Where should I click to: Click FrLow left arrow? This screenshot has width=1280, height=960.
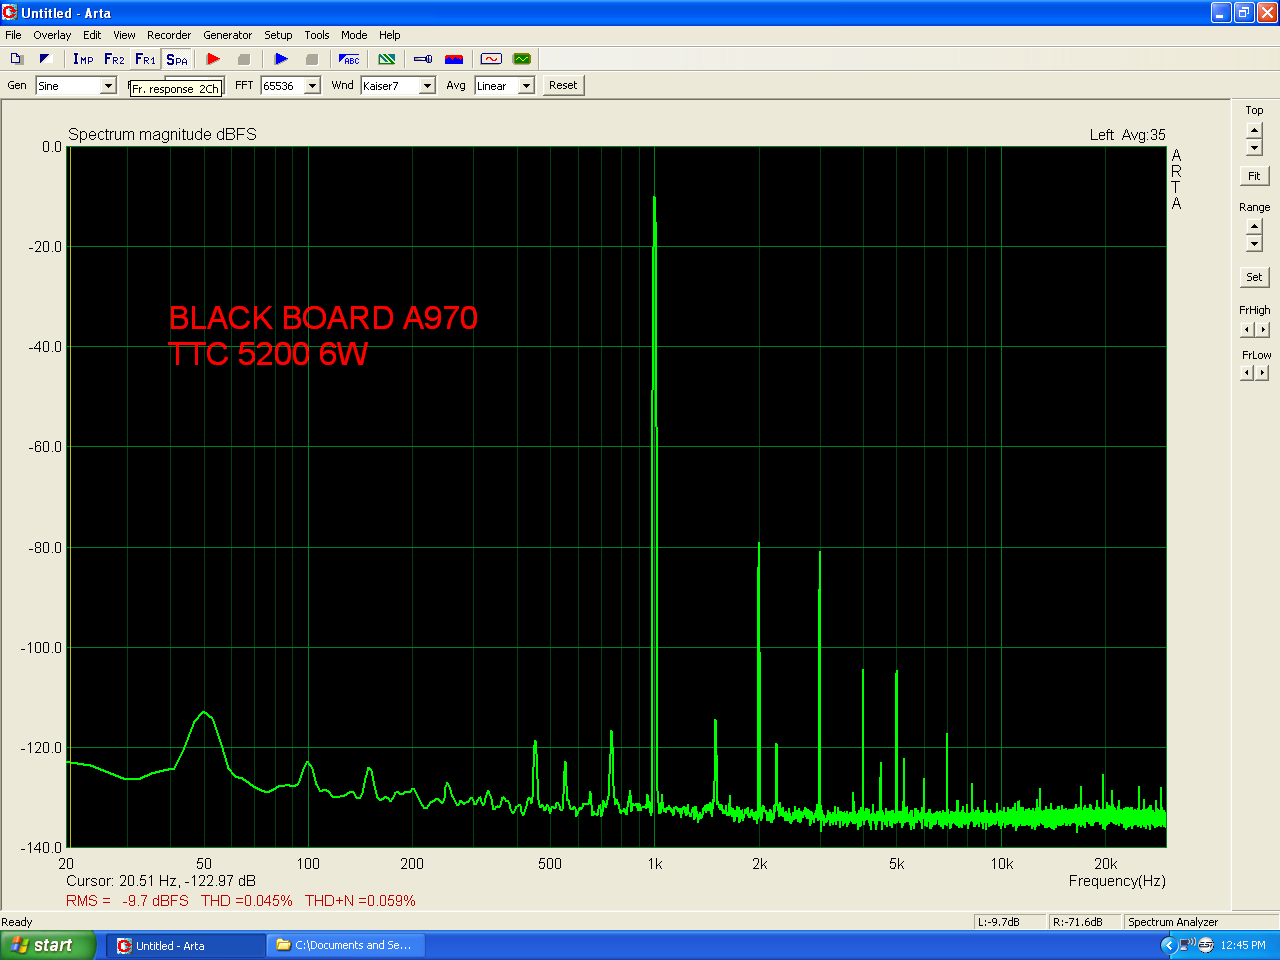pos(1247,373)
